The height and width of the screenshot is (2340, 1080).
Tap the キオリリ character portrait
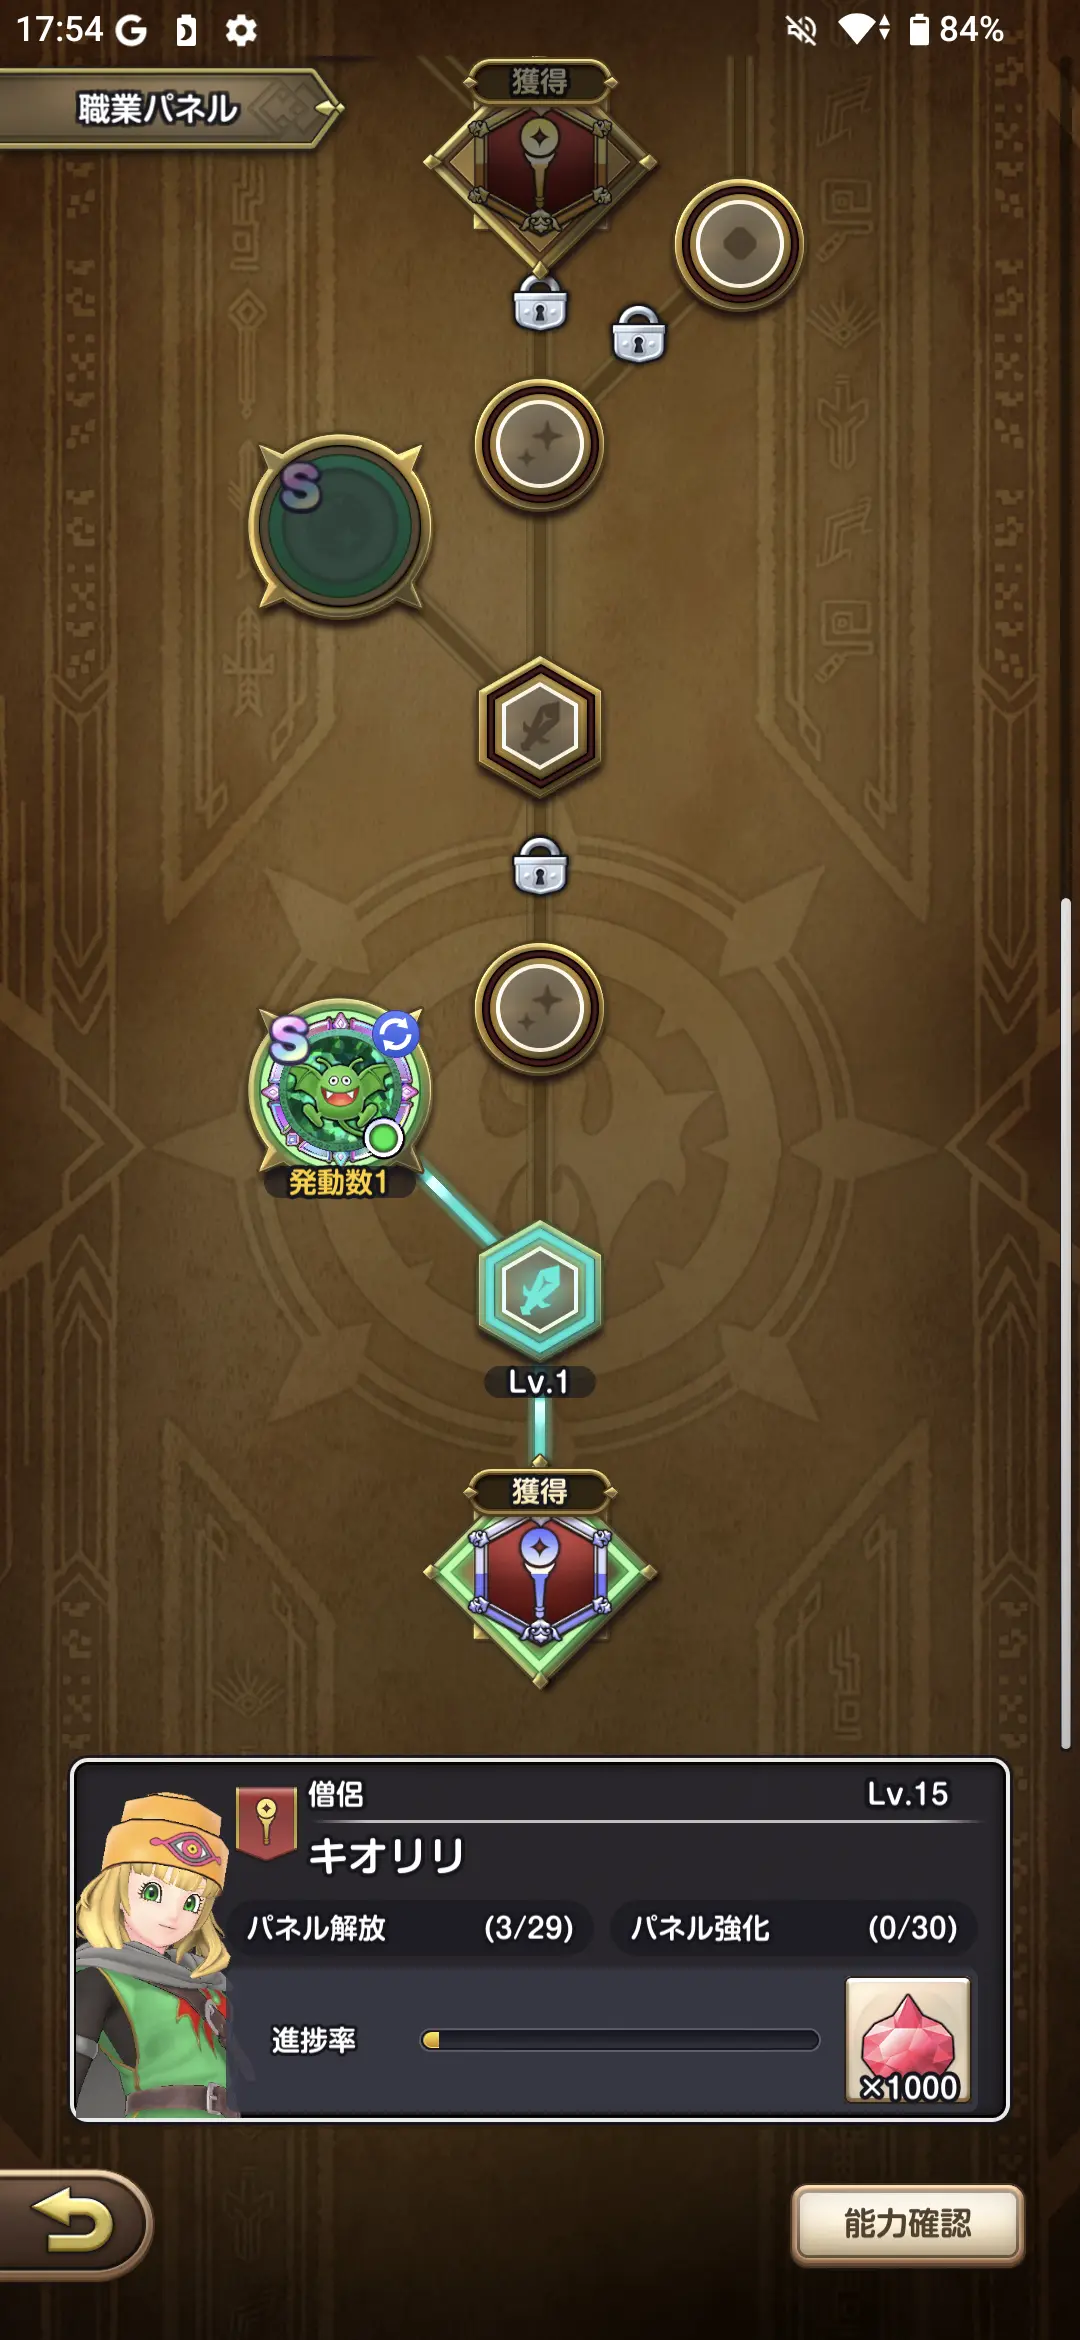point(153,1953)
